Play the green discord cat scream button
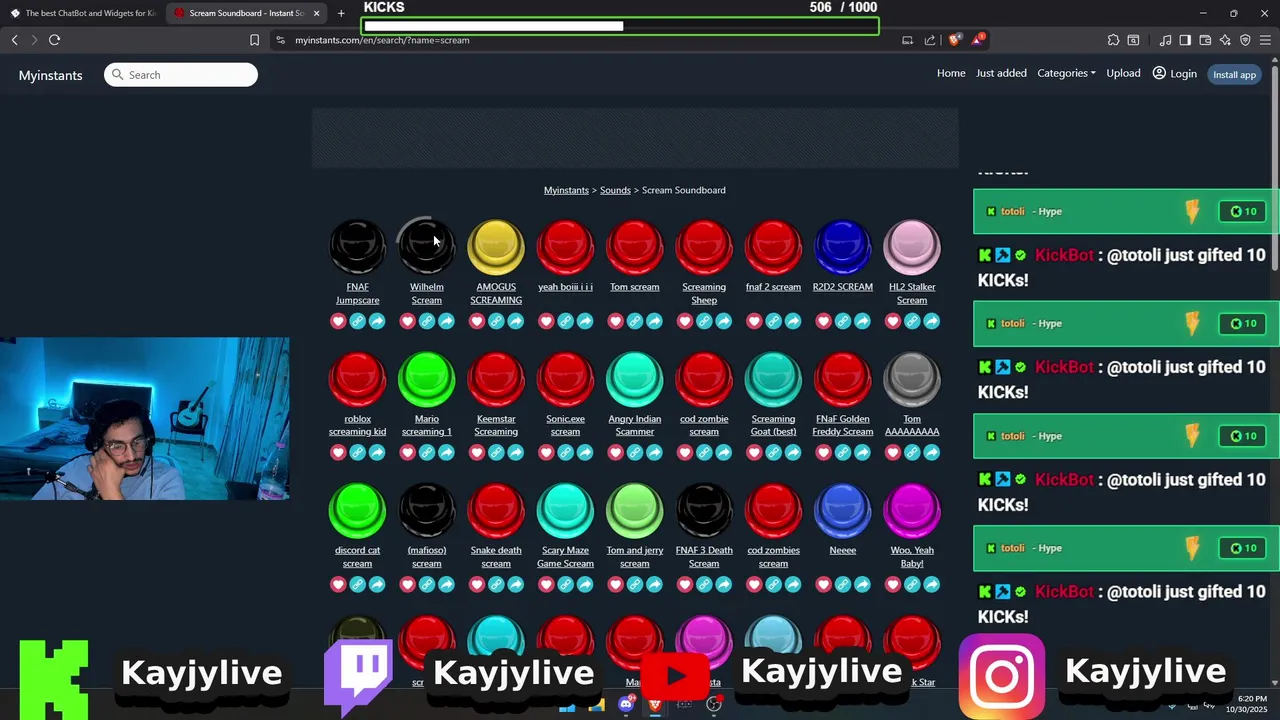 click(x=357, y=511)
